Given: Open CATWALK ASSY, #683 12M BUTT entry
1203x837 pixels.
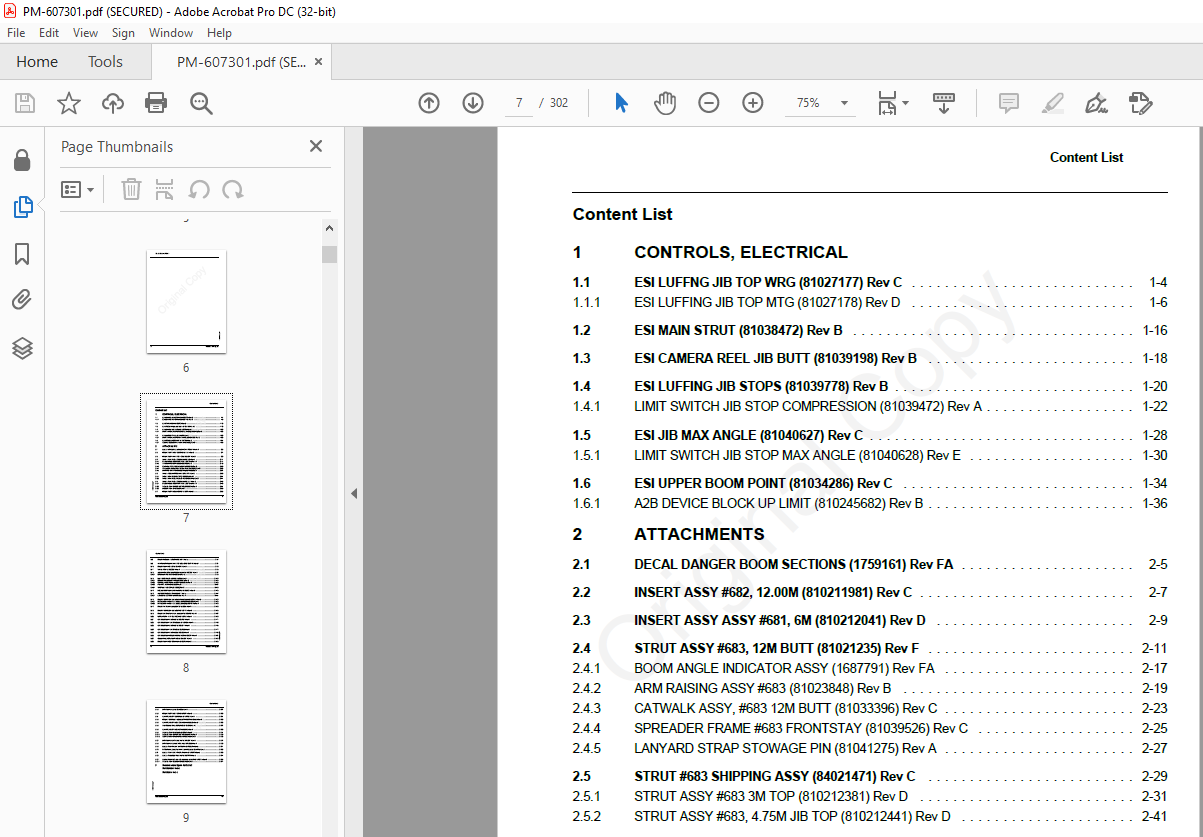Looking at the screenshot, I should tap(786, 708).
